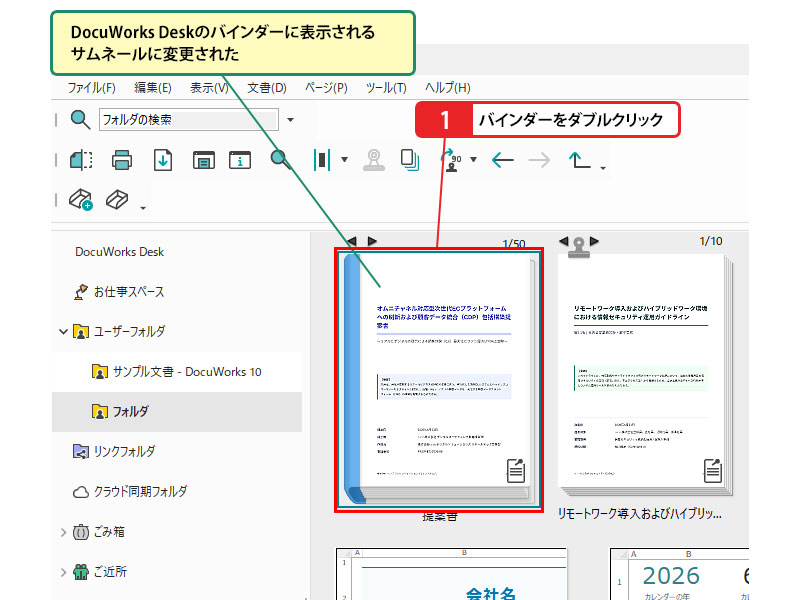Select DocuWorks Desk root in tree
Screen dimensions: 800x600
click(x=119, y=252)
